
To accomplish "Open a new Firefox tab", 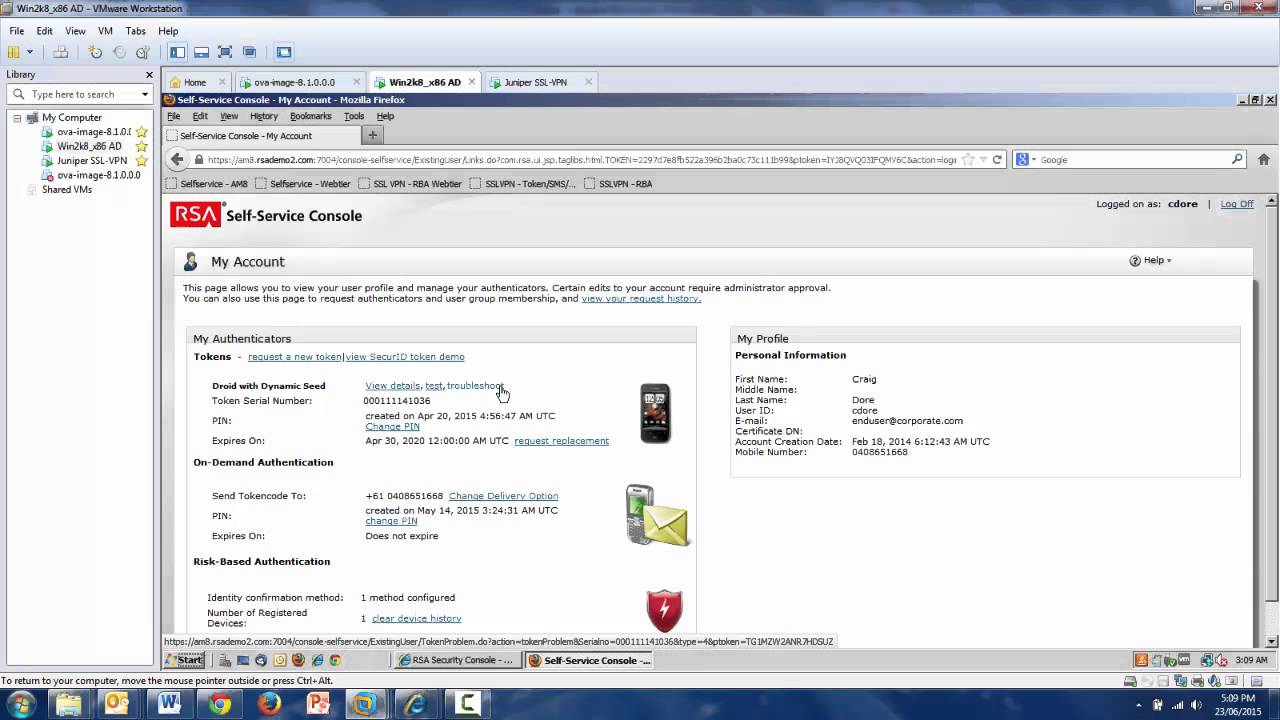I will coord(372,135).
